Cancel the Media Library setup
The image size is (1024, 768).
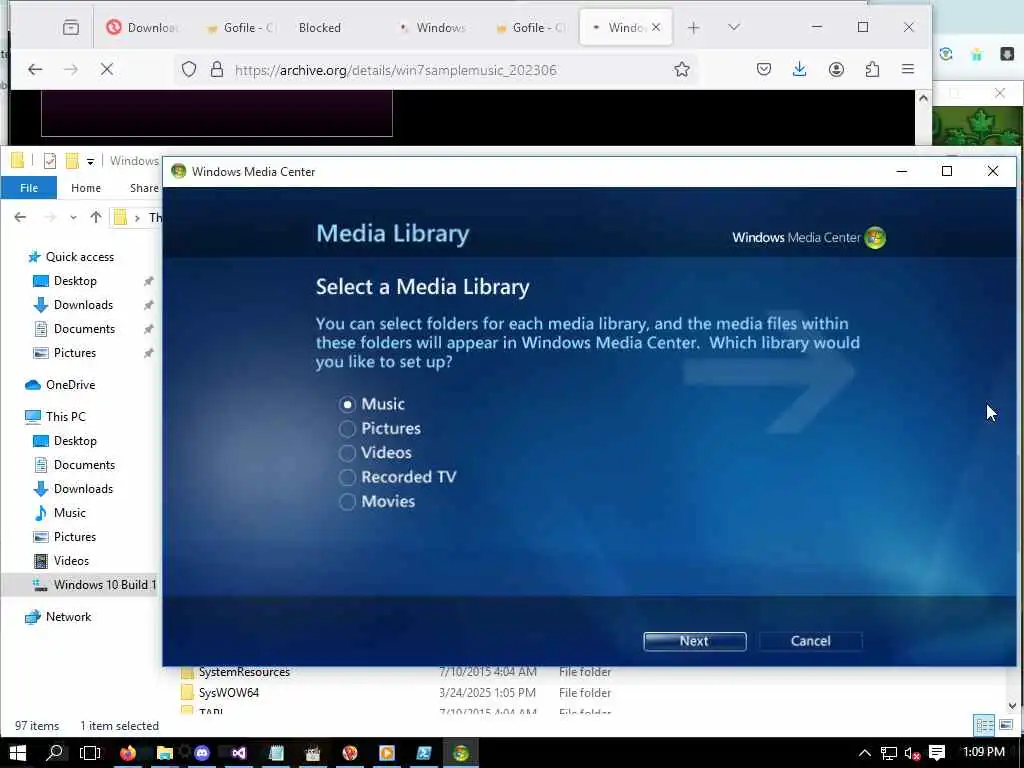[x=810, y=641]
